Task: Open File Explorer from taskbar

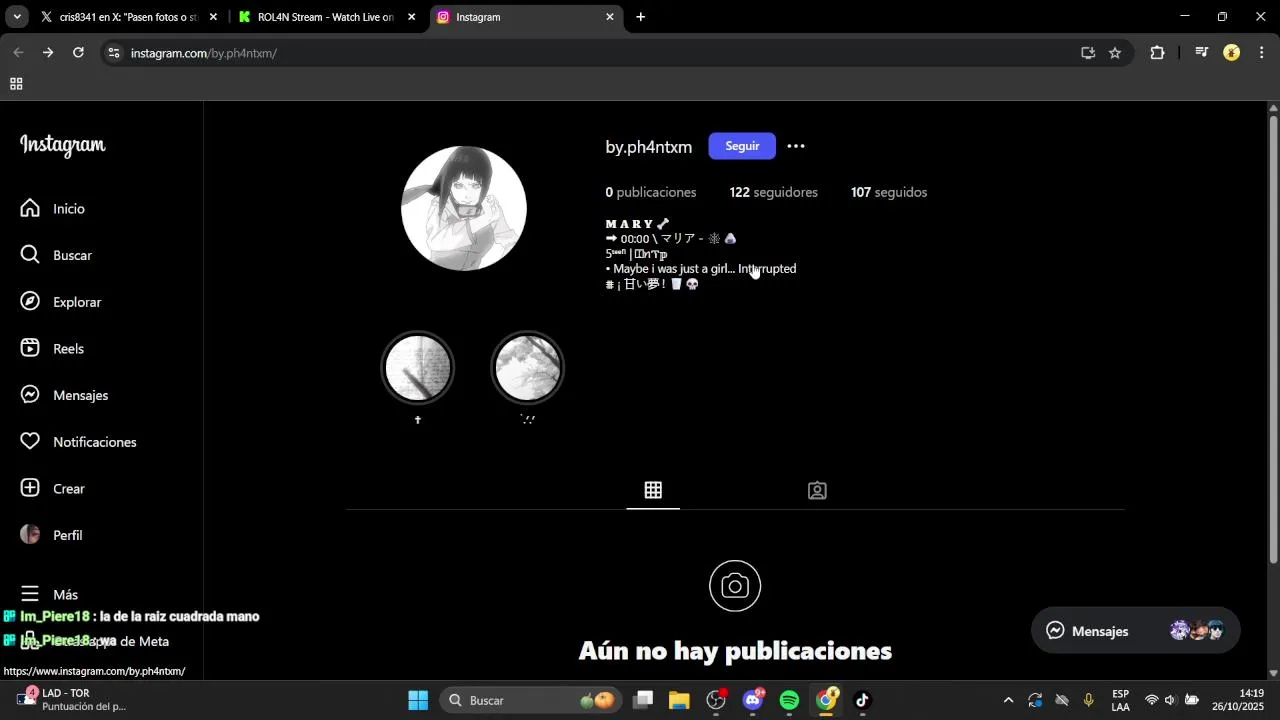Action: point(679,700)
